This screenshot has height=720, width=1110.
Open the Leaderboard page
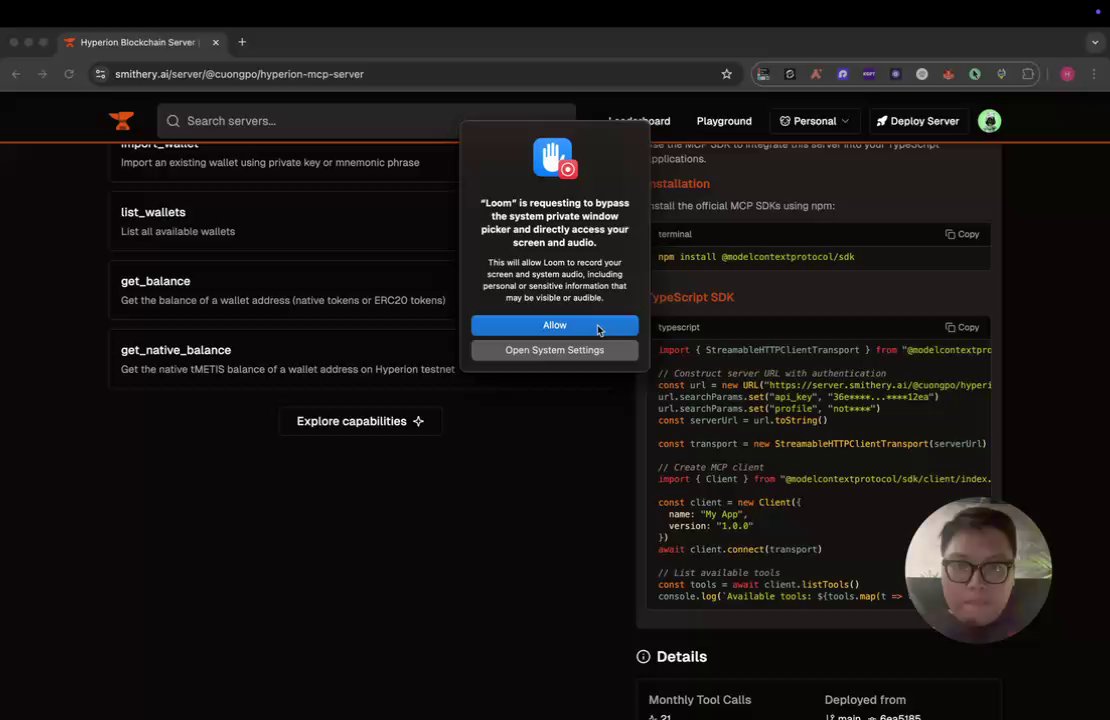[x=639, y=121]
